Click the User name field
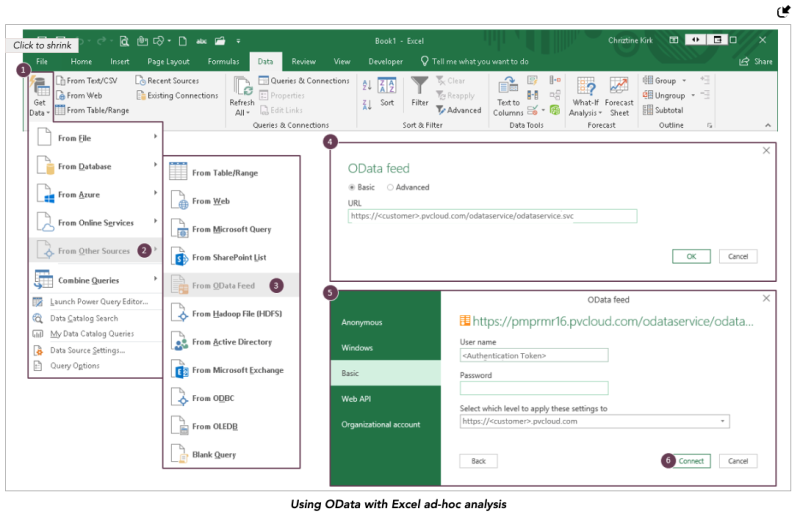 click(x=534, y=355)
